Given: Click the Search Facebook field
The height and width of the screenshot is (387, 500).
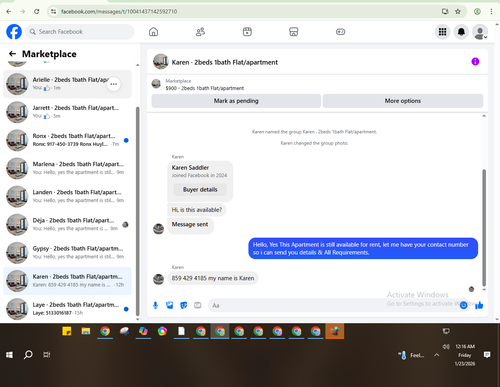Looking at the screenshot, I should tap(80, 32).
